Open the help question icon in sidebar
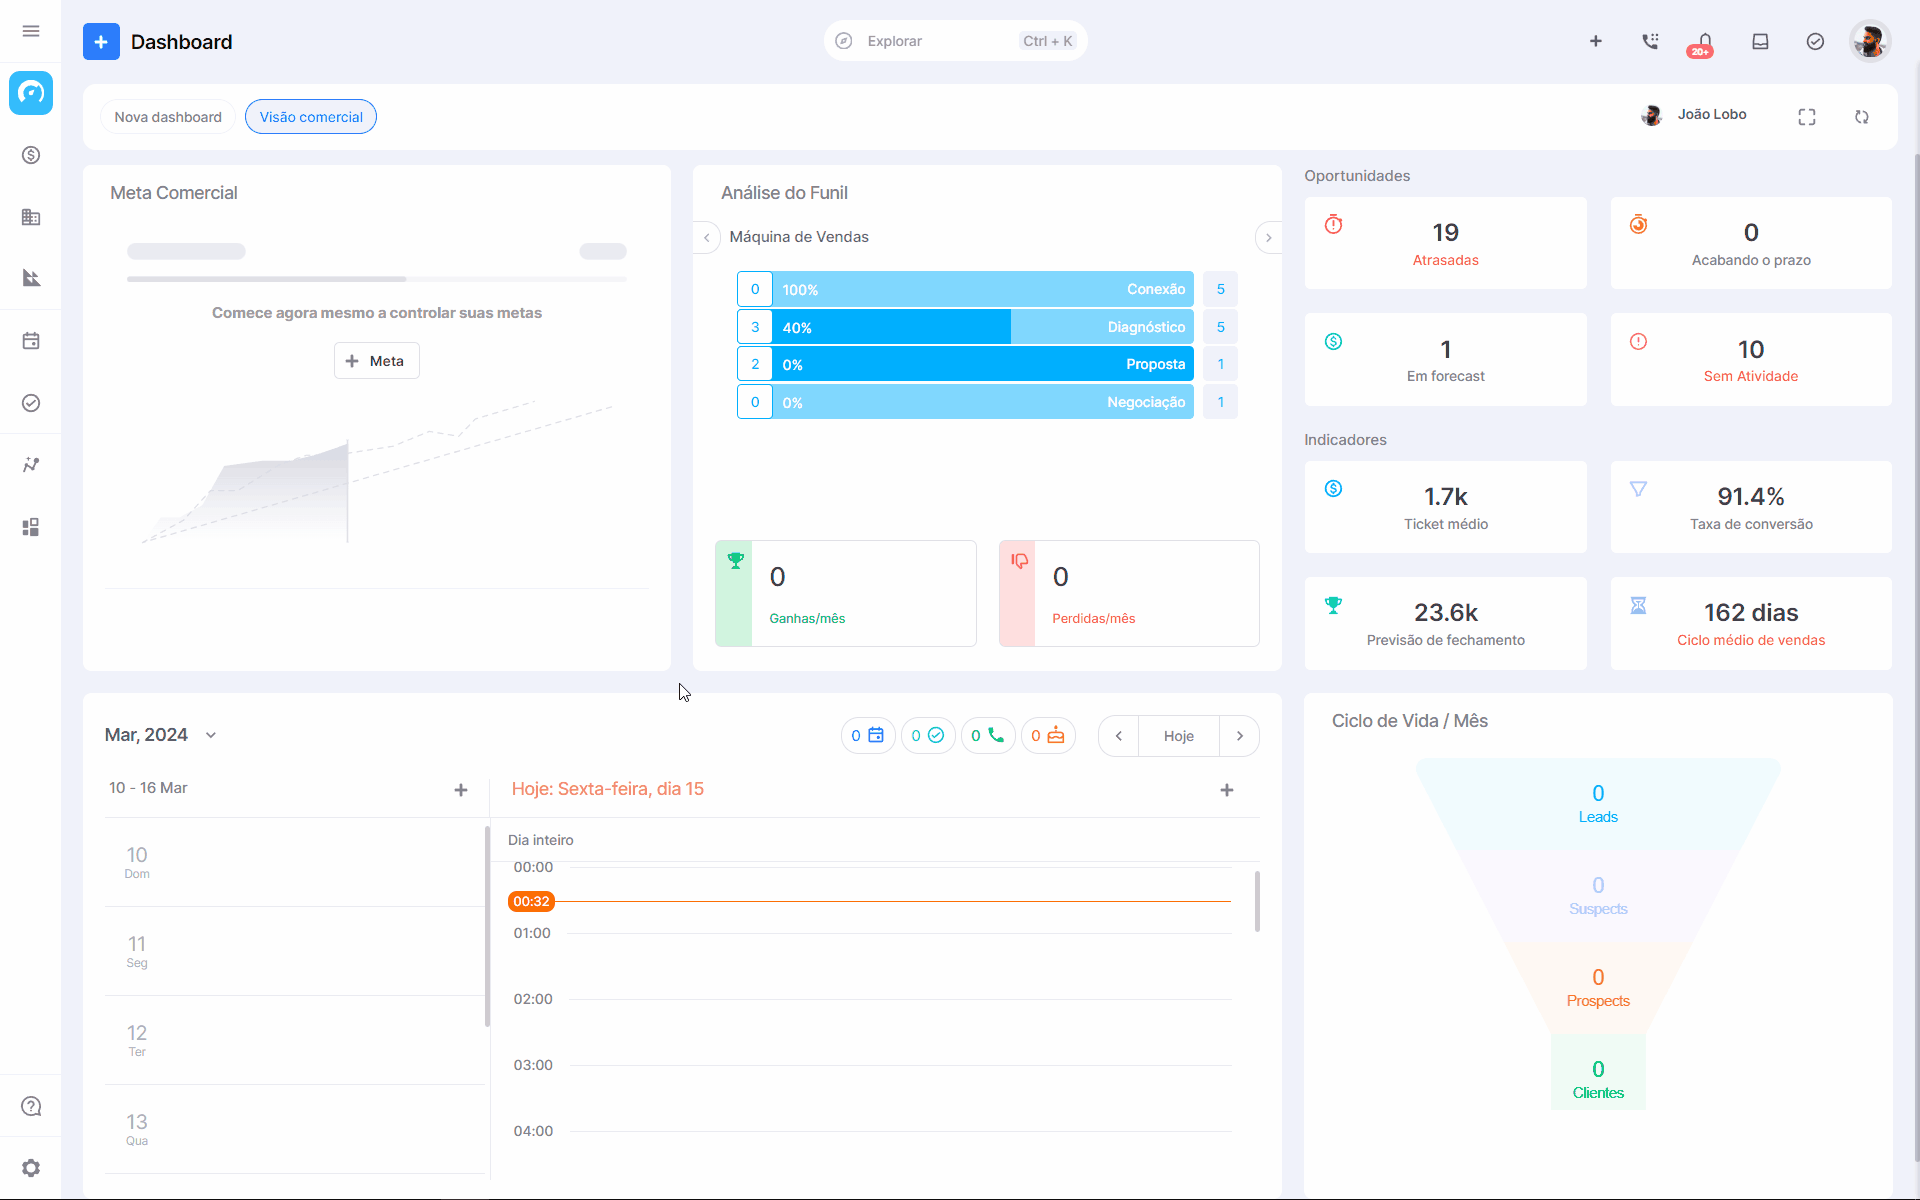Image resolution: width=1920 pixels, height=1200 pixels. (x=31, y=1106)
